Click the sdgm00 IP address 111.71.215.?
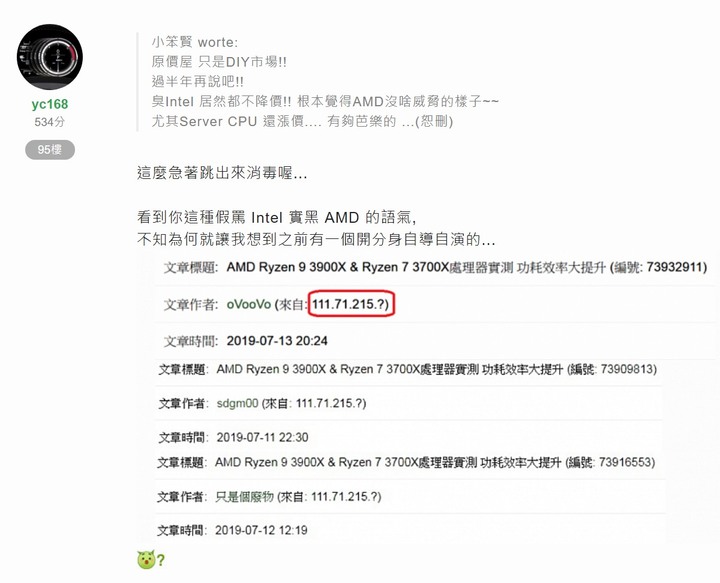 (331, 404)
